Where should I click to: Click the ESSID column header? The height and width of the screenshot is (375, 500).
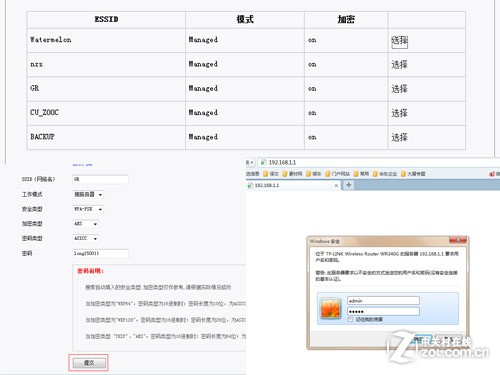(x=106, y=19)
